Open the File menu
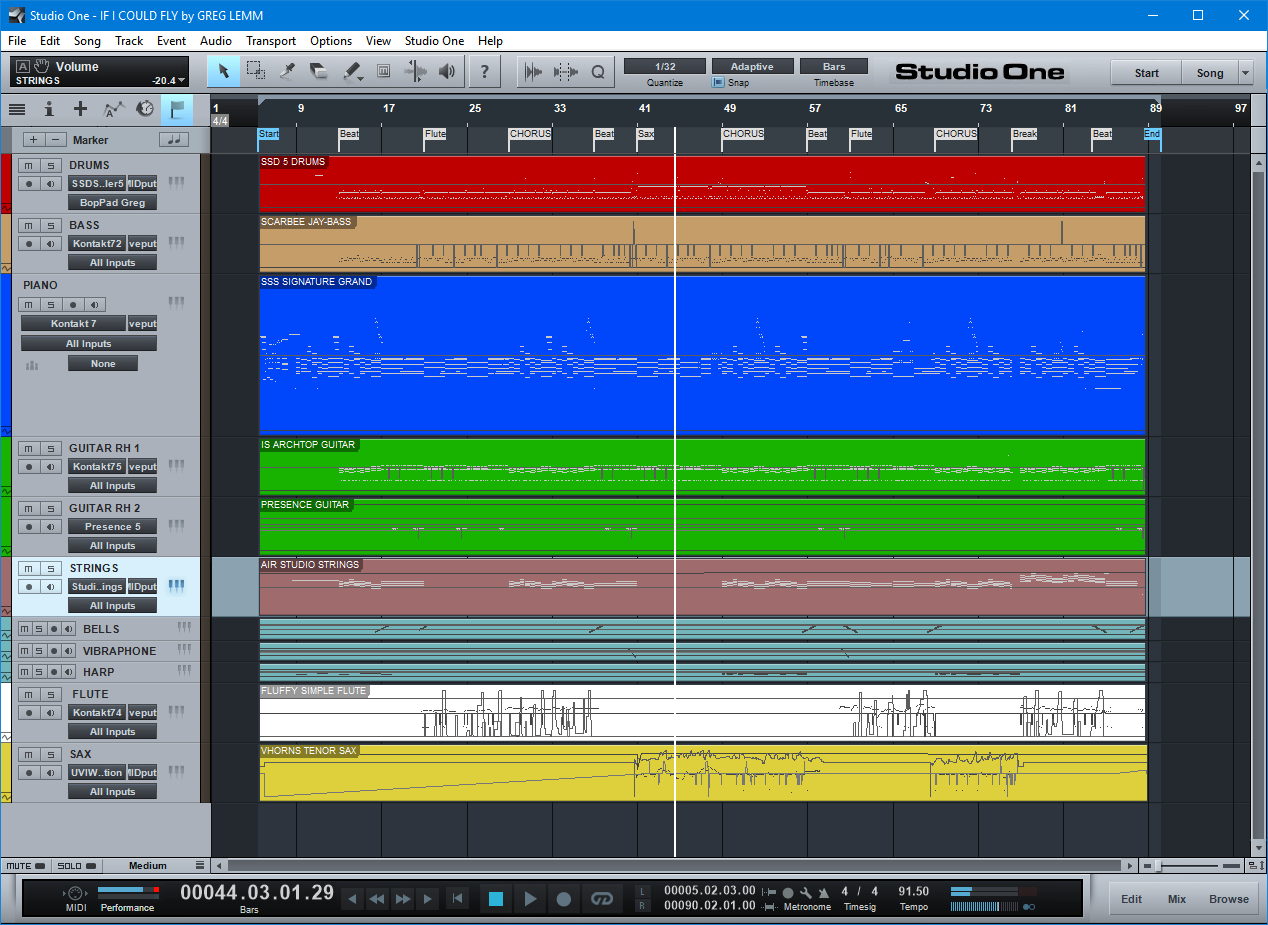 pyautogui.click(x=17, y=41)
